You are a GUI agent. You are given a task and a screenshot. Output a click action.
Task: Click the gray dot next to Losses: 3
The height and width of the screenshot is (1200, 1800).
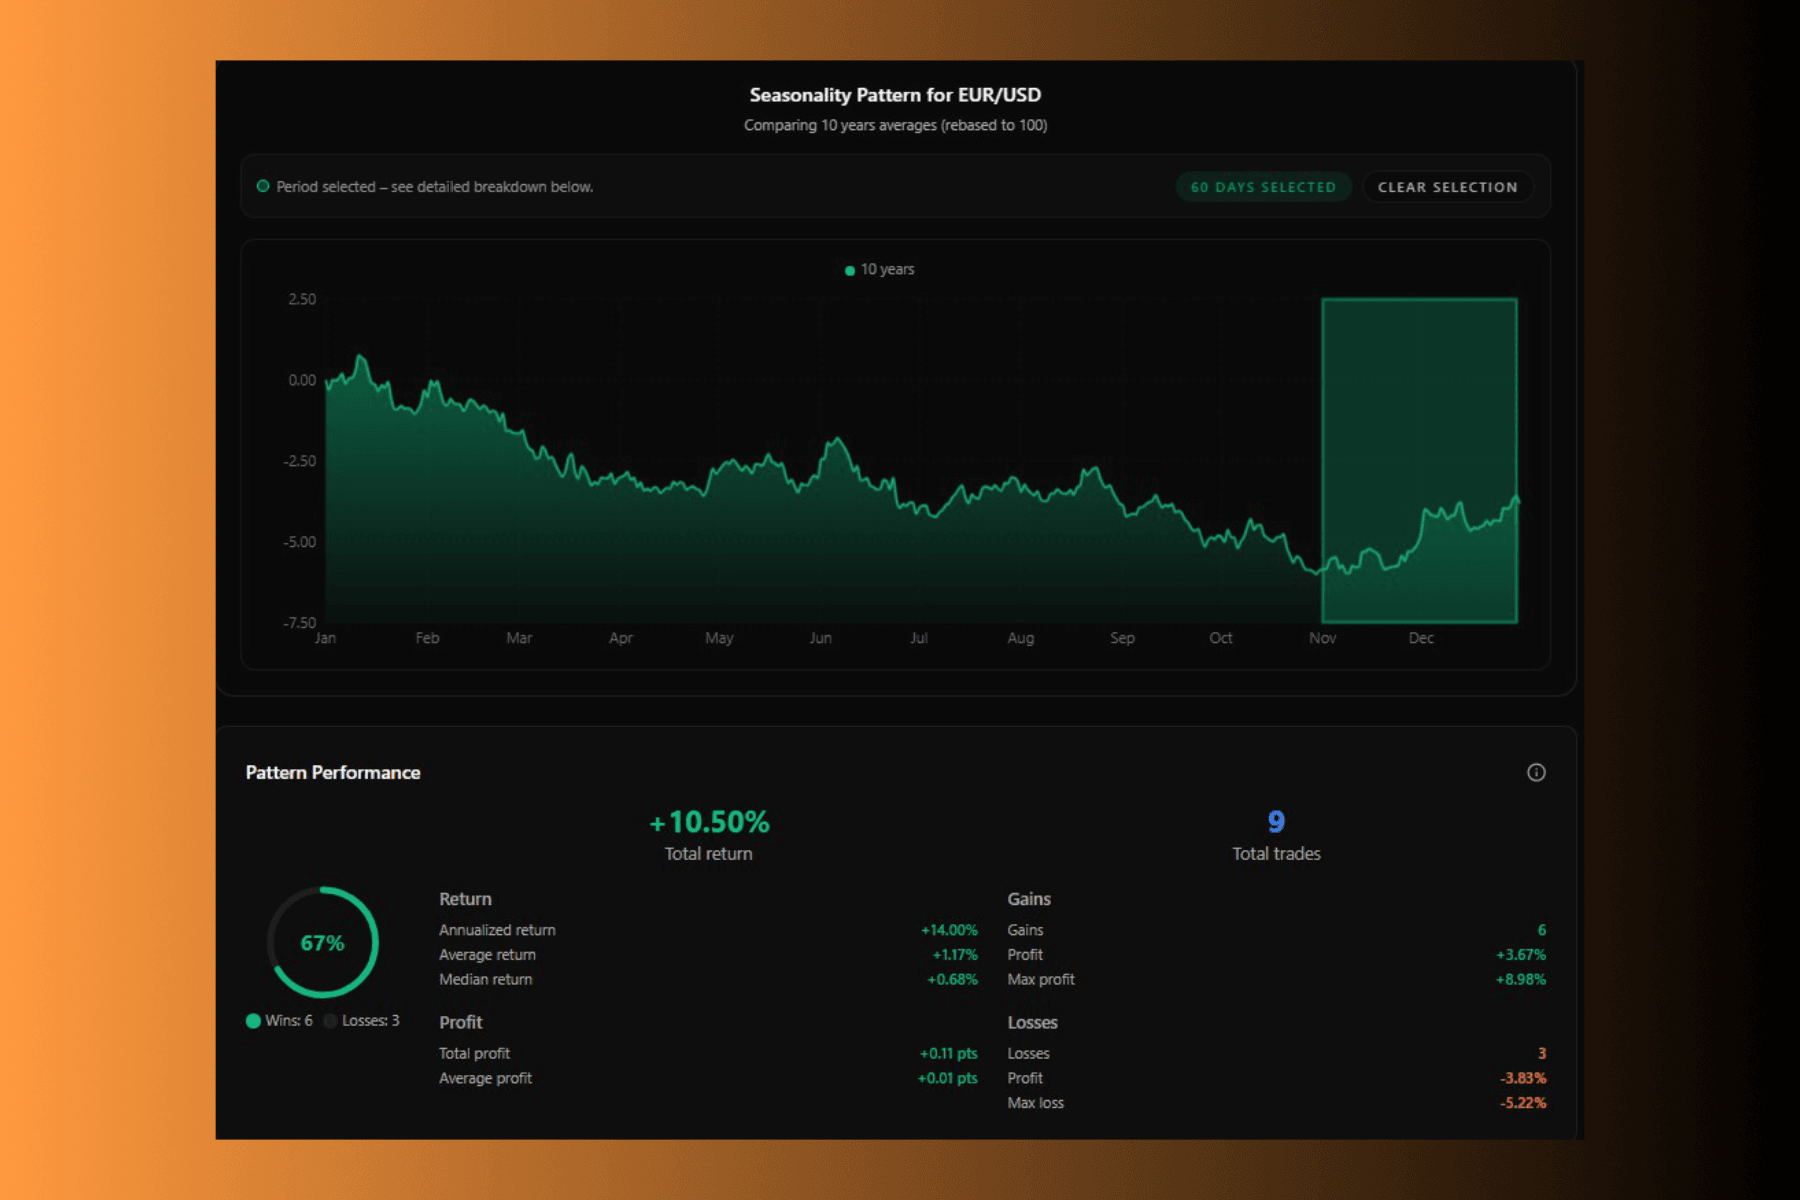(x=331, y=1021)
